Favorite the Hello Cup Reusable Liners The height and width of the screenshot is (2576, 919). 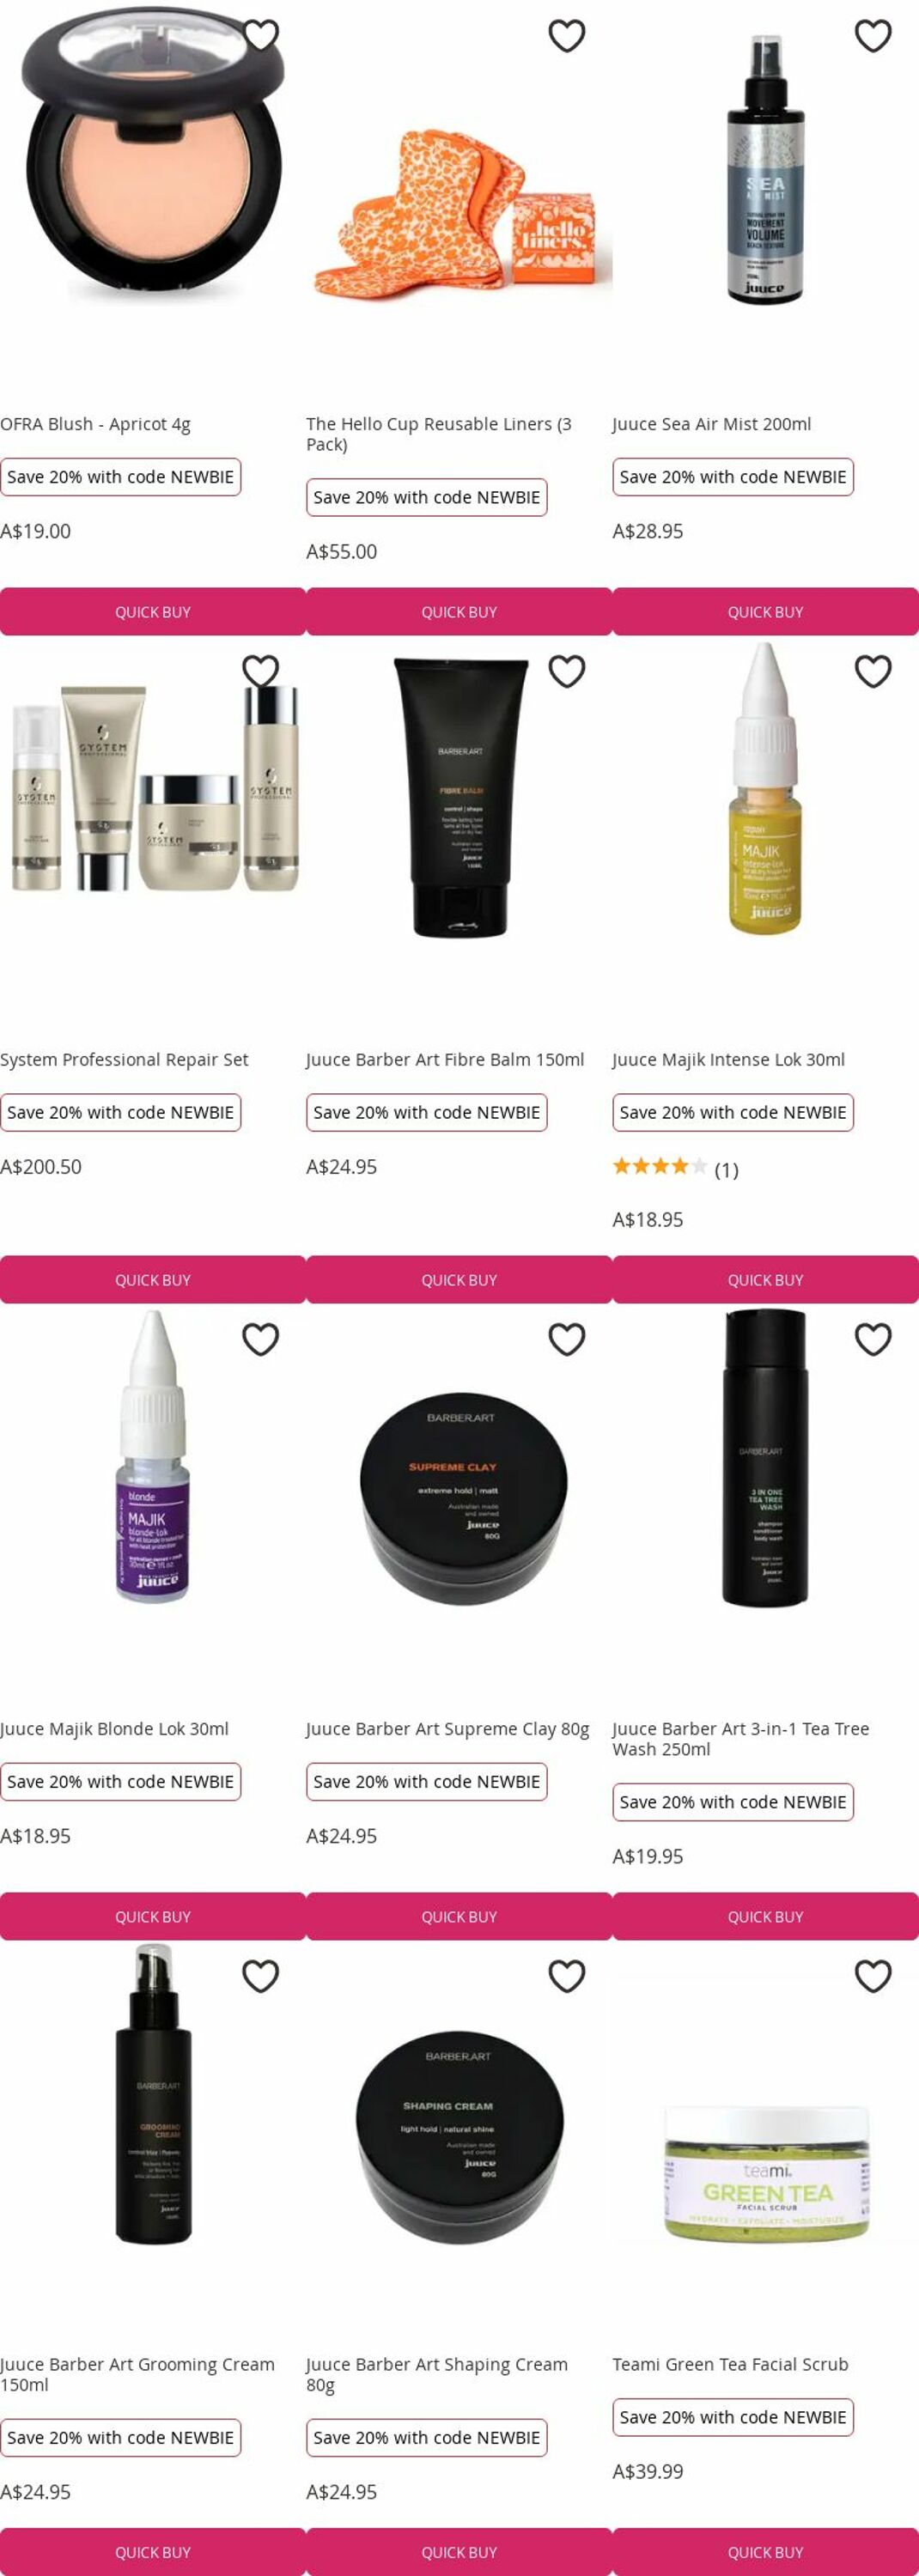[x=567, y=36]
